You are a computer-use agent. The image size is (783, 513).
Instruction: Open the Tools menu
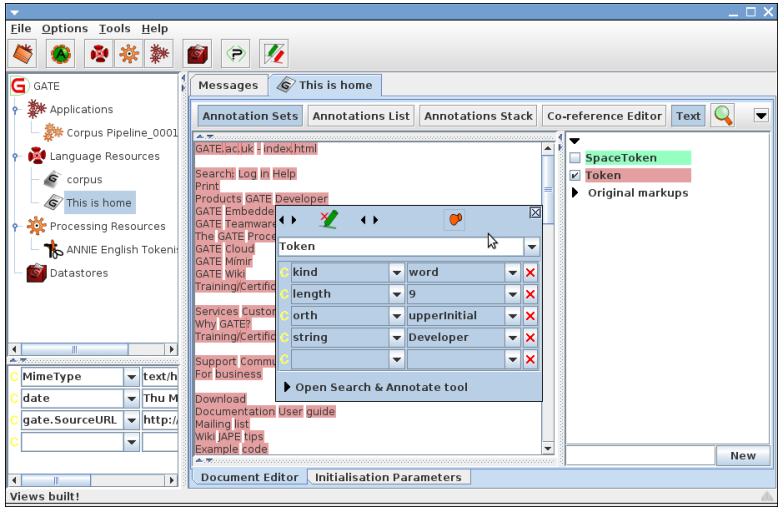click(x=114, y=29)
